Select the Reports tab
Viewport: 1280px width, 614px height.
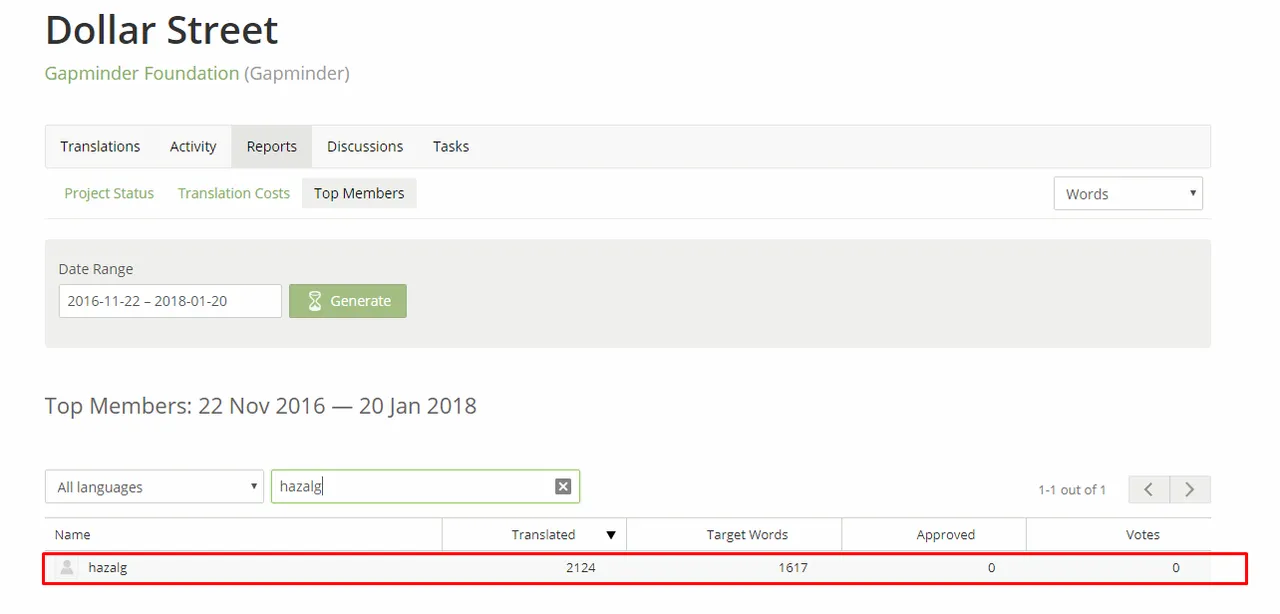(x=272, y=146)
